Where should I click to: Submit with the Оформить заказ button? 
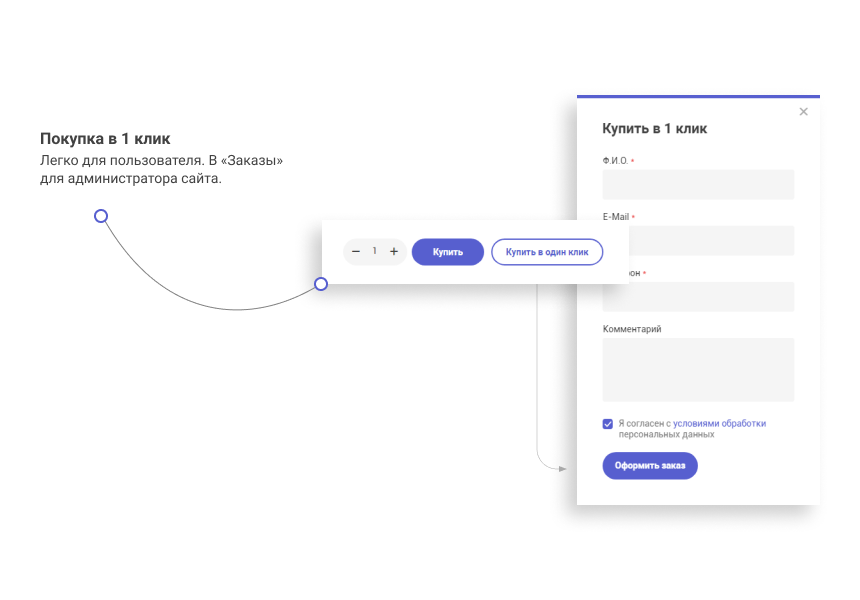649,466
